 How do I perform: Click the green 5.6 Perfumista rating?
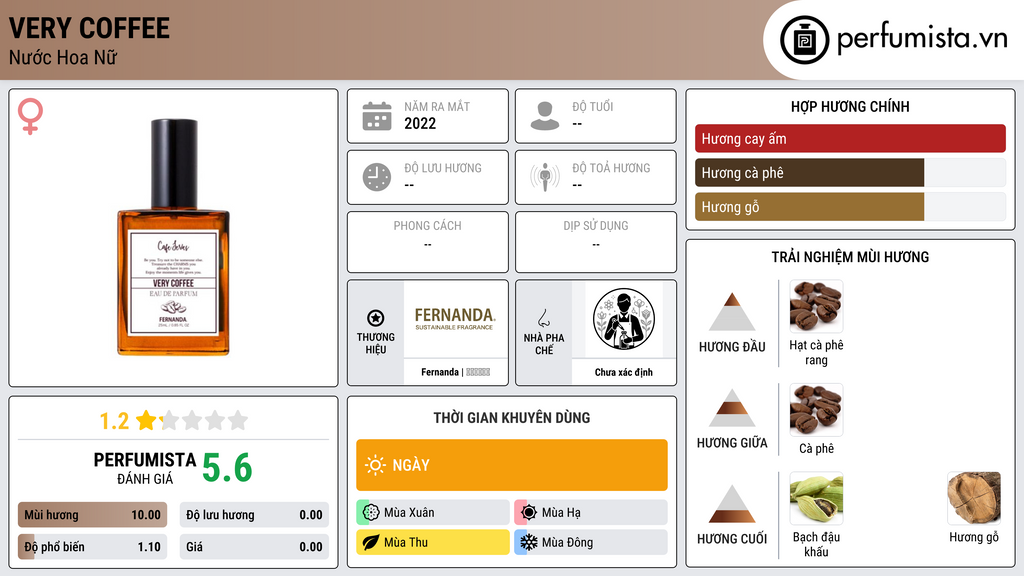pyautogui.click(x=227, y=468)
